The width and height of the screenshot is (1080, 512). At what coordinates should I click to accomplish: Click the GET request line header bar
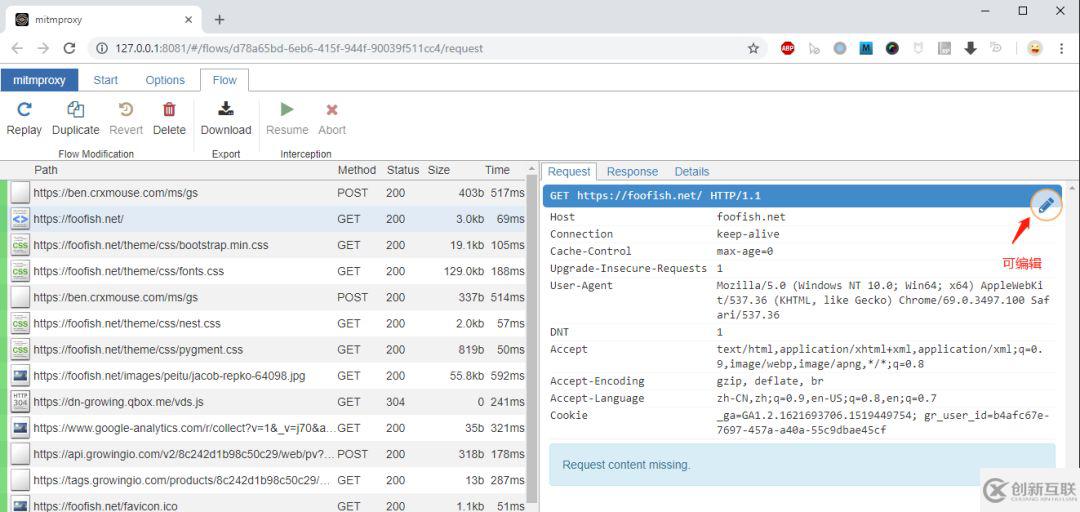click(x=800, y=196)
